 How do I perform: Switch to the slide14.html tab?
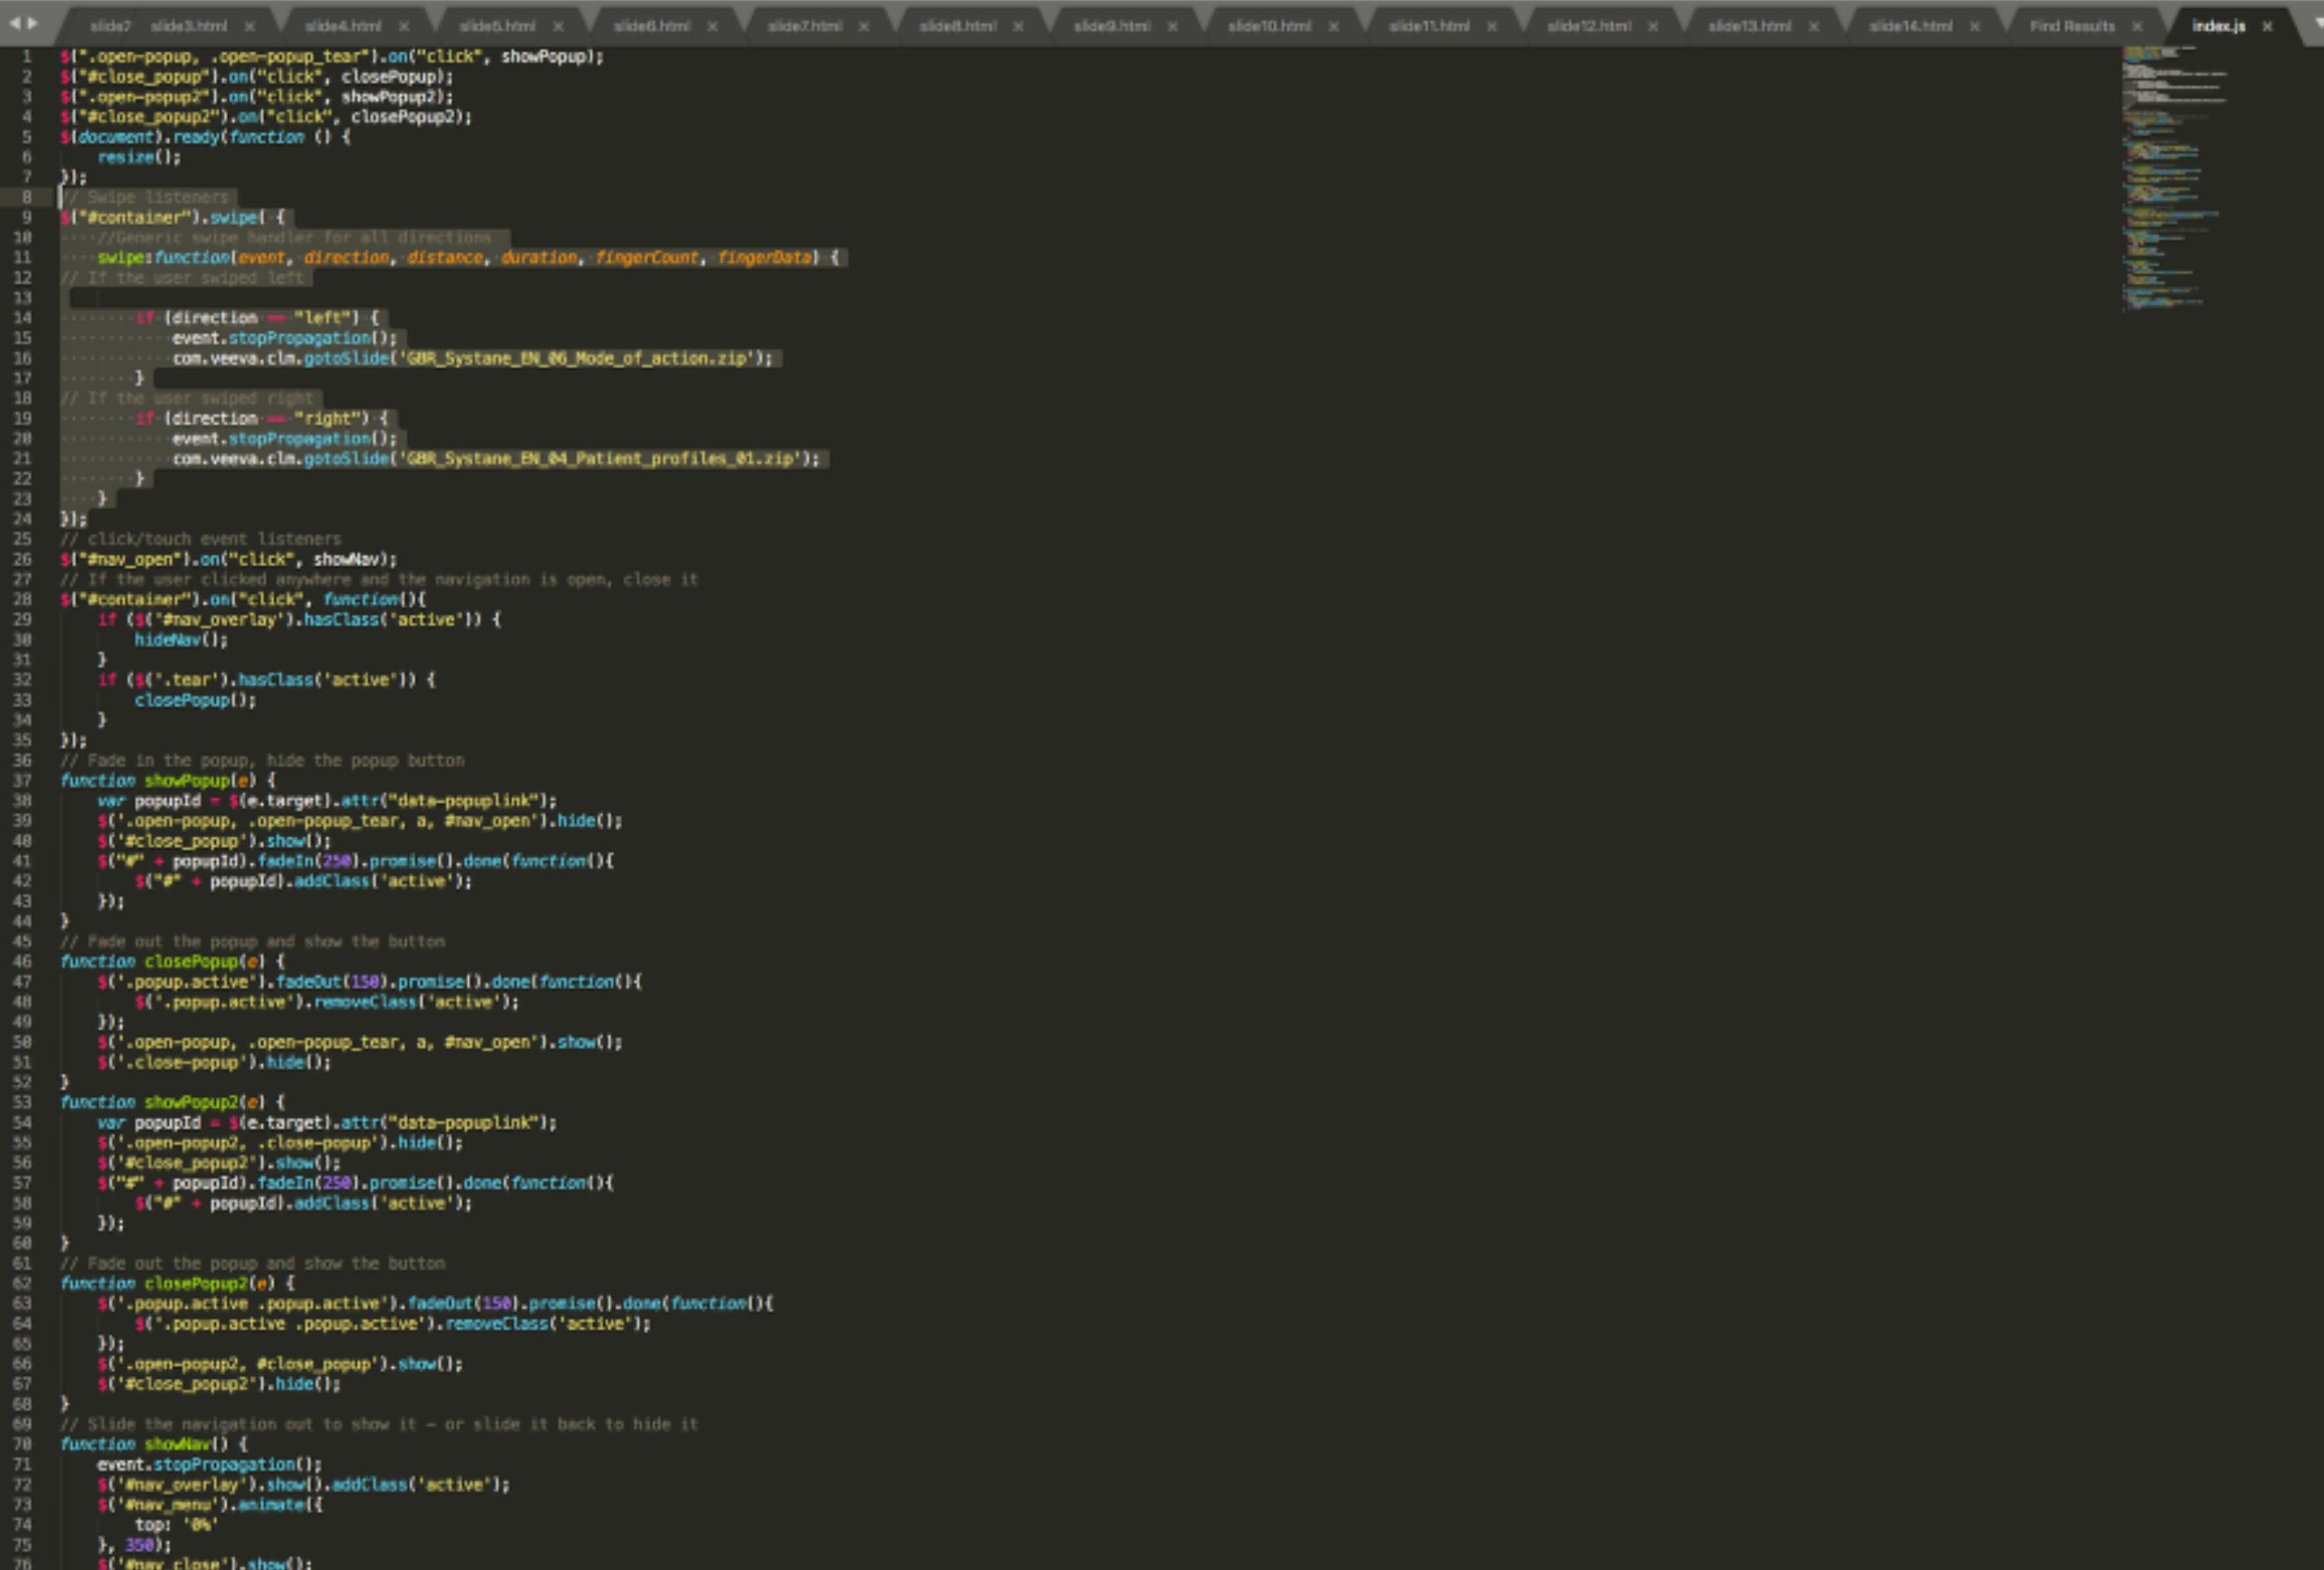1910,26
